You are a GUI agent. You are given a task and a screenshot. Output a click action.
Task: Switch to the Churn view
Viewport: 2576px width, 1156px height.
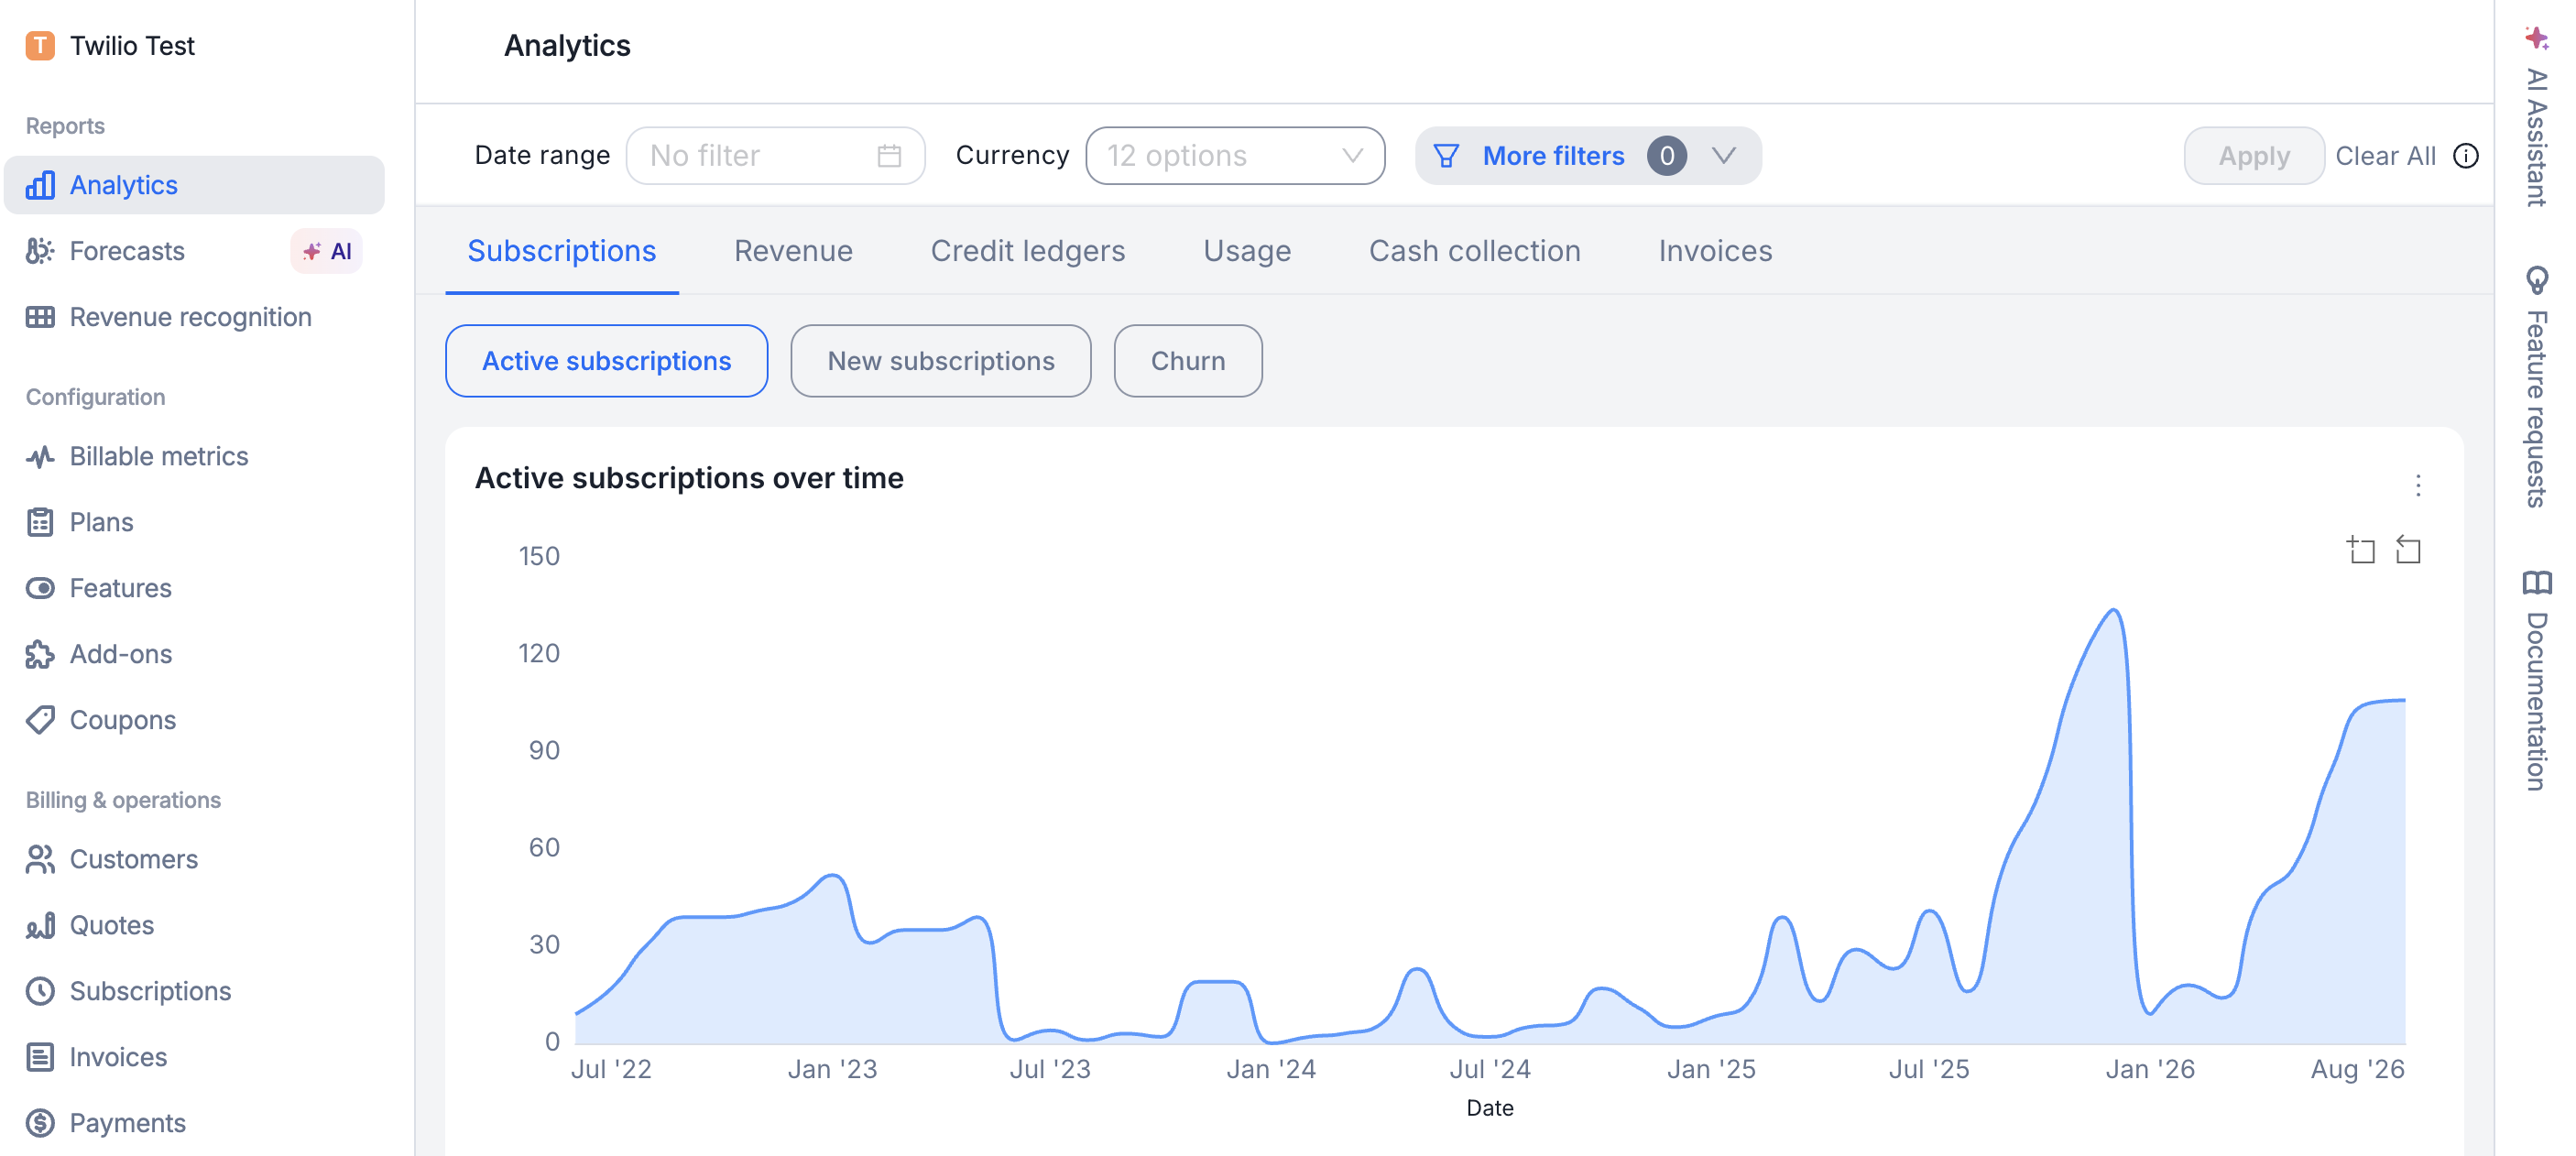pyautogui.click(x=1187, y=361)
